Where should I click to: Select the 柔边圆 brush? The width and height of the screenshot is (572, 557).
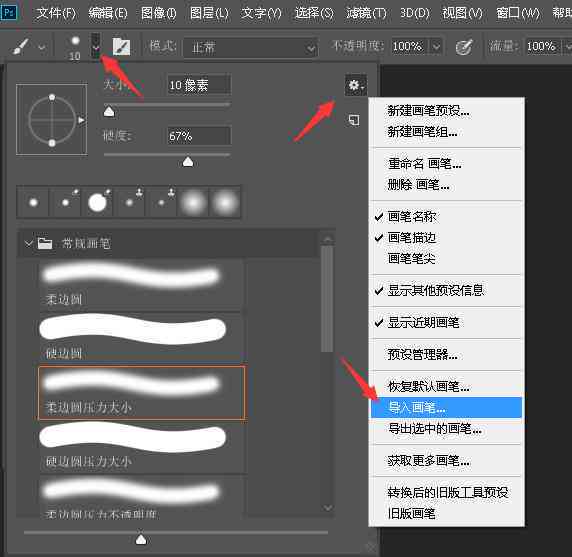pyautogui.click(x=141, y=285)
